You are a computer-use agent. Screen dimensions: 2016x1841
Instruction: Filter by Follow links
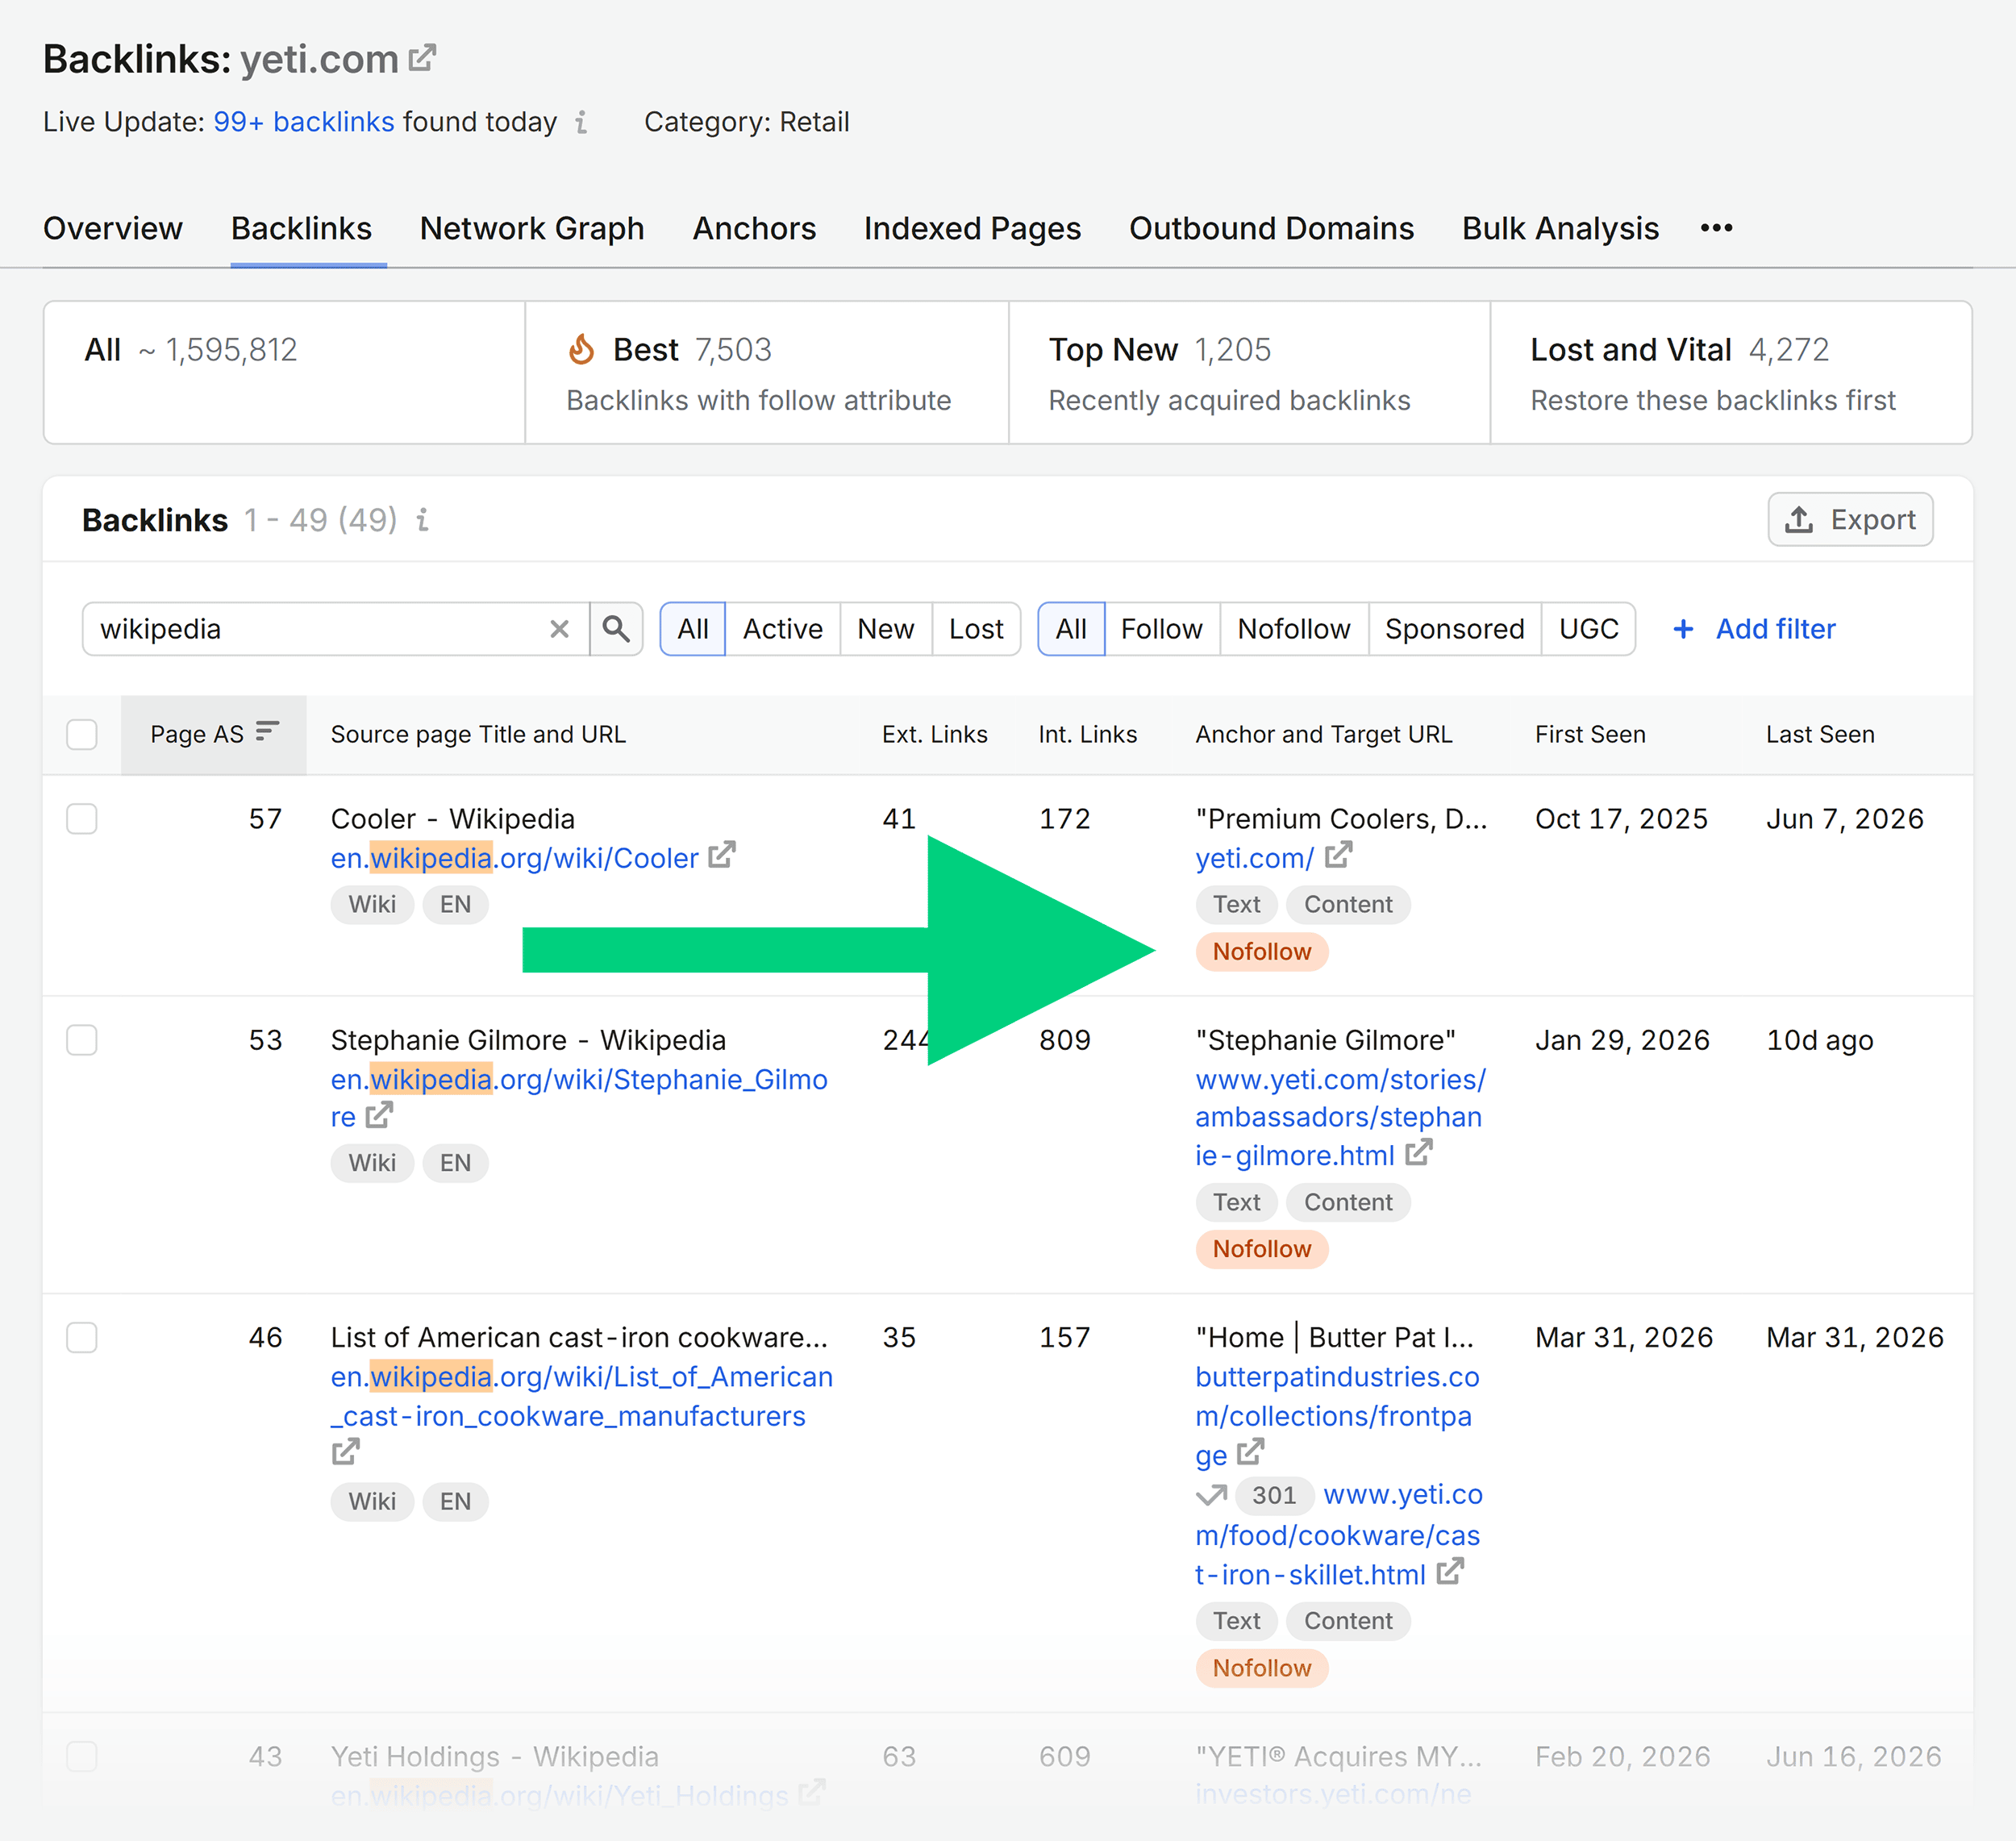pyautogui.click(x=1162, y=629)
